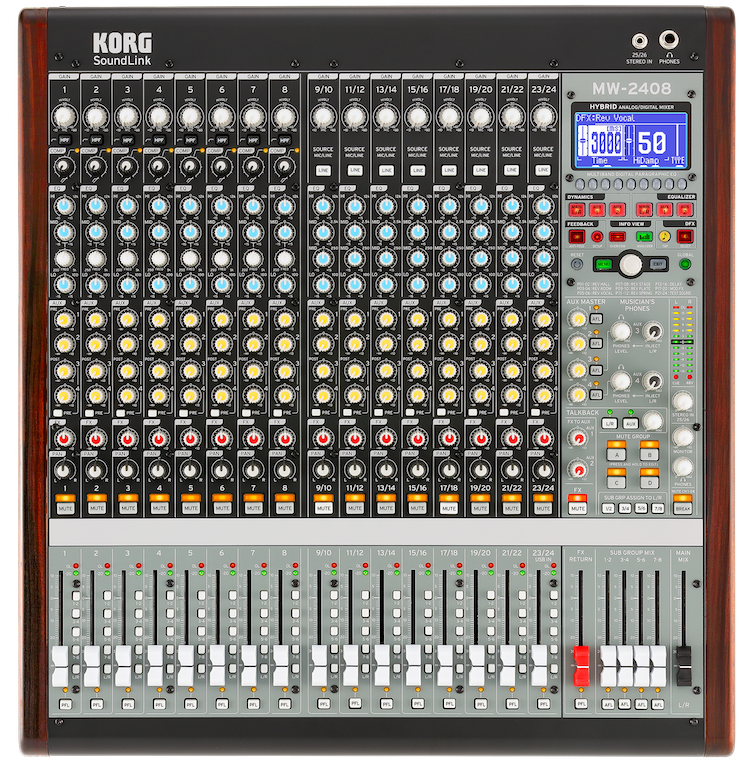Click the blue DFX Rev Vocal display
The height and width of the screenshot is (762, 750).
[631, 140]
